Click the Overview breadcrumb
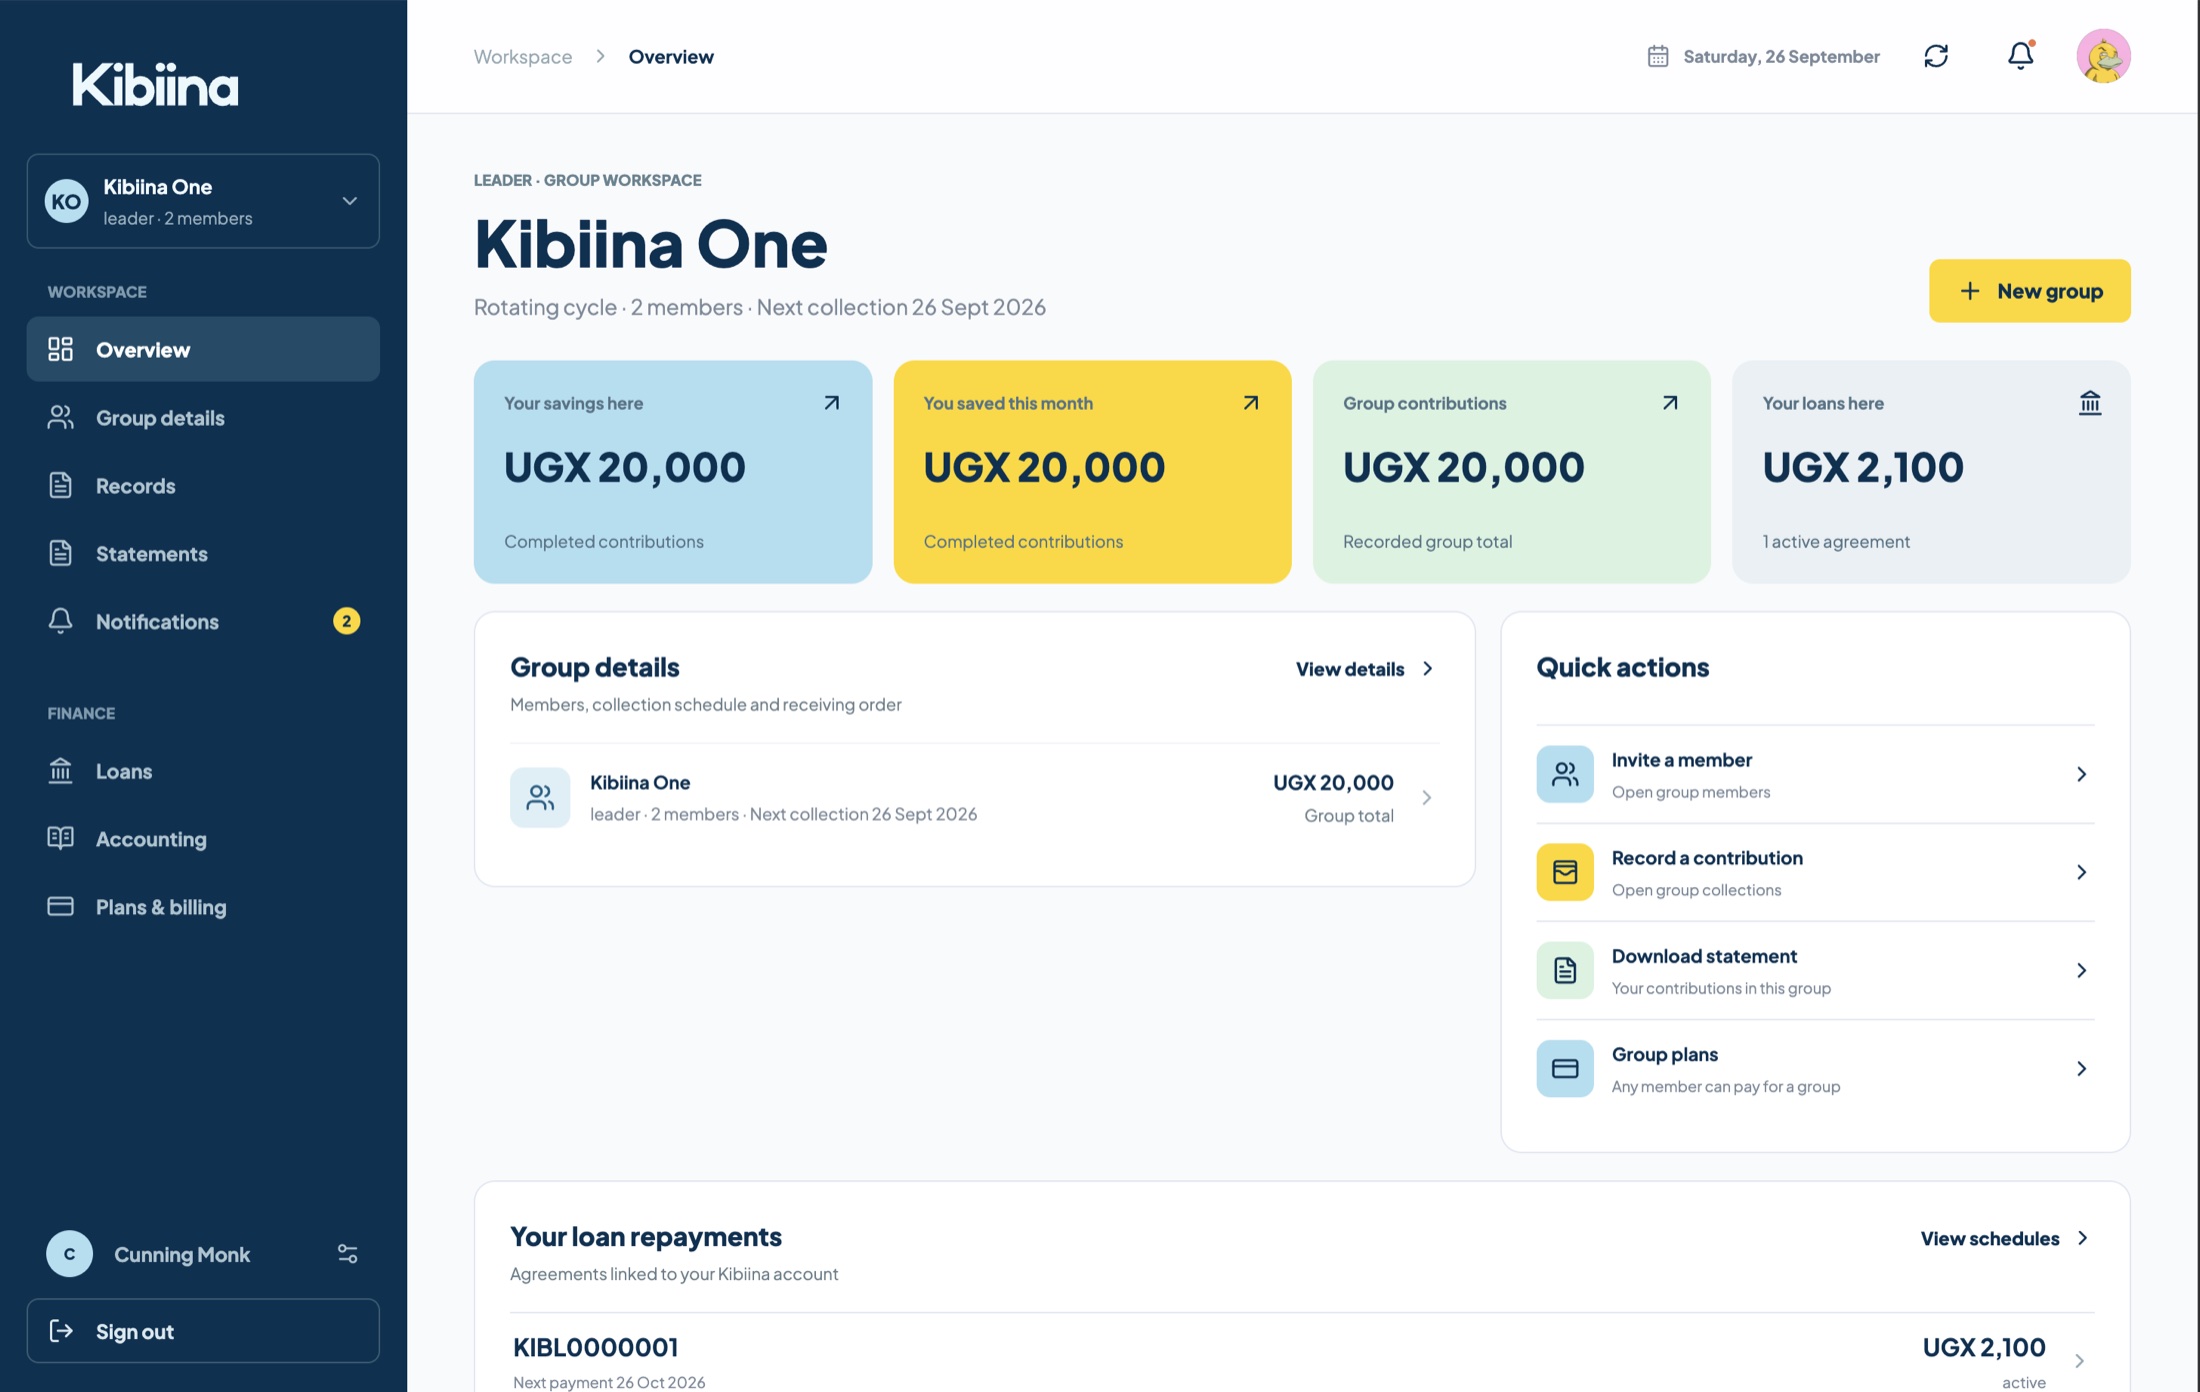This screenshot has width=2200, height=1392. tap(671, 56)
